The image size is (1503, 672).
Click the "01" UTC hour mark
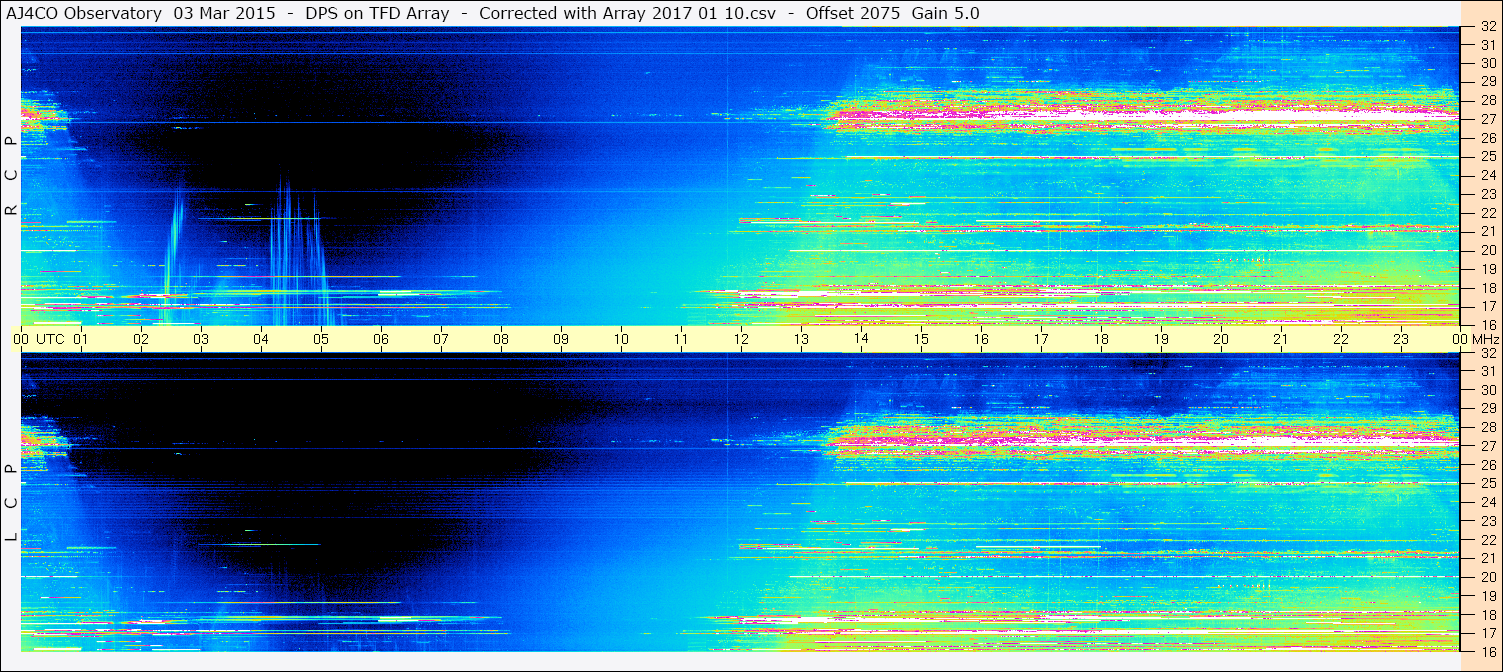(x=81, y=339)
